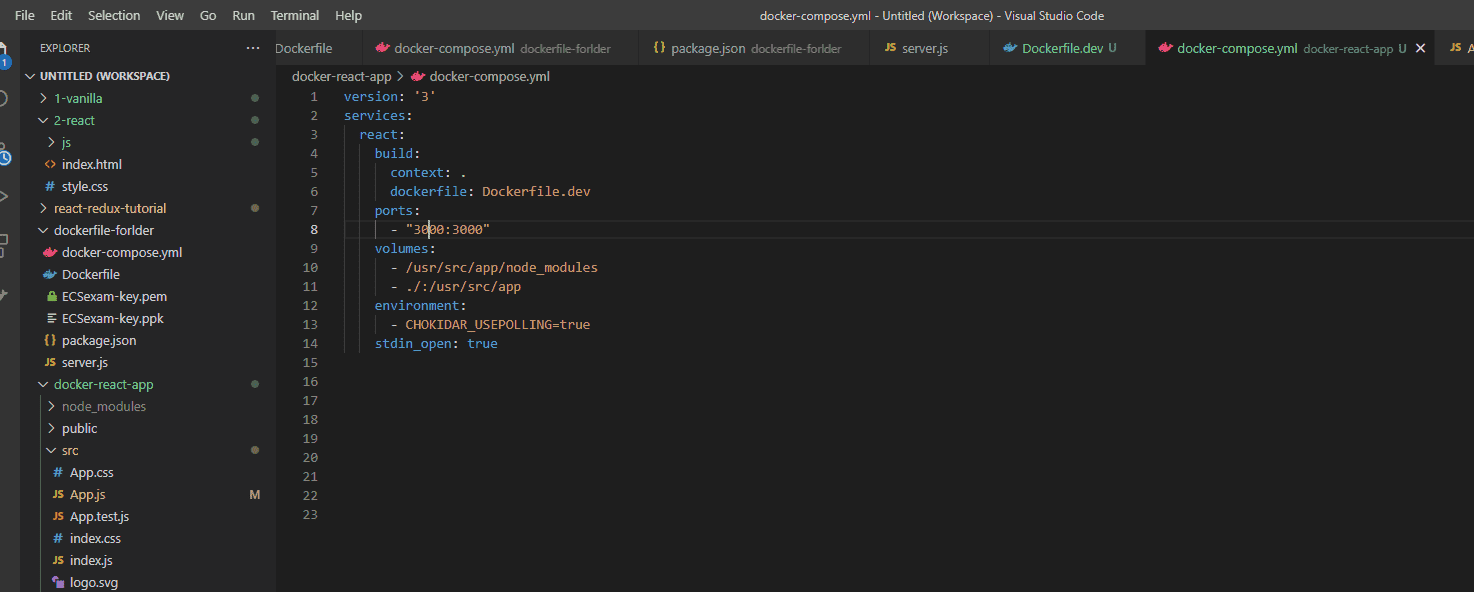Viewport: 1474px width, 592px height.
Task: Switch to the Dockerfile.dev tab
Action: coord(1061,48)
